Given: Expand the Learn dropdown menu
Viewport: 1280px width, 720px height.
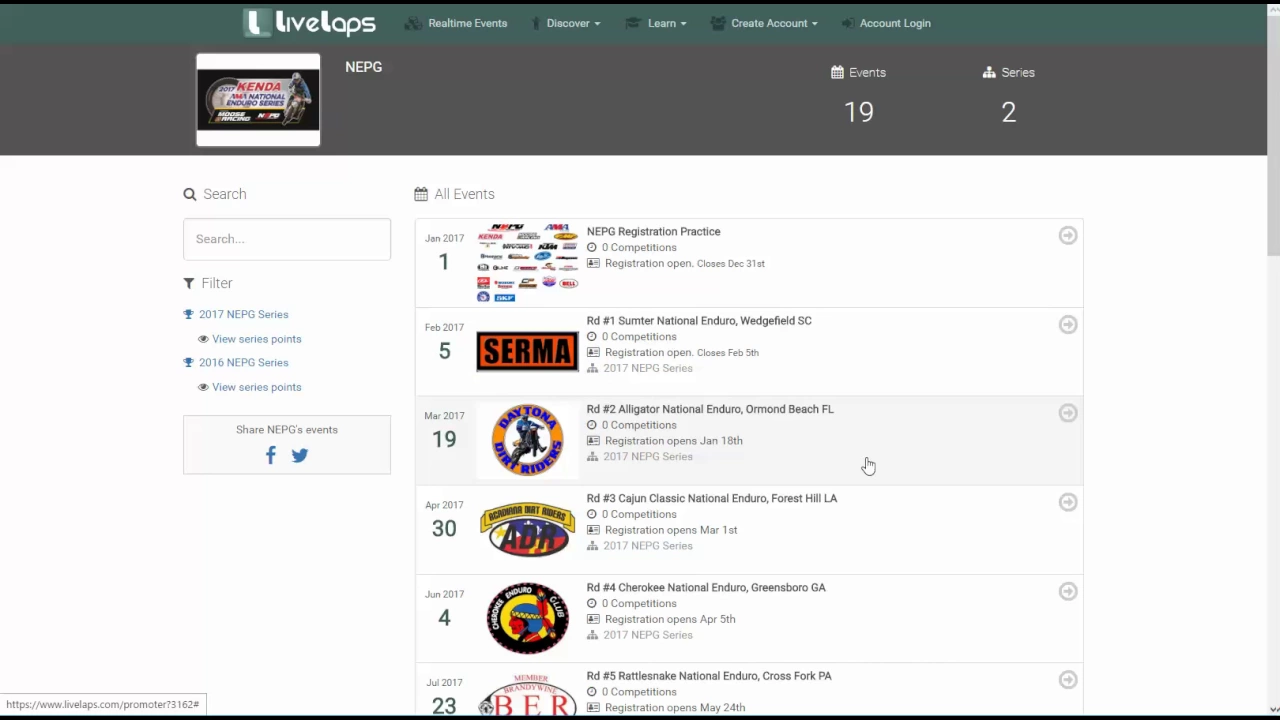Looking at the screenshot, I should [655, 23].
